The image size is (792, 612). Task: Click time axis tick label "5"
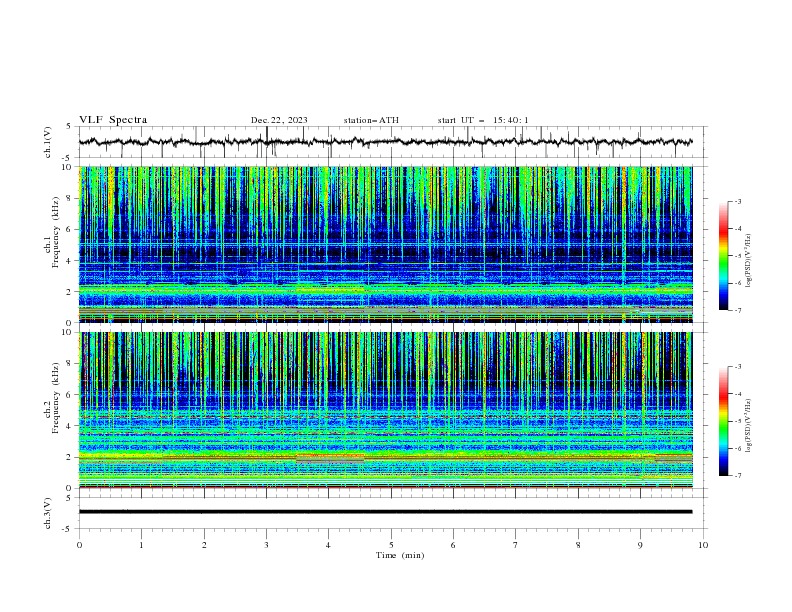click(x=391, y=545)
